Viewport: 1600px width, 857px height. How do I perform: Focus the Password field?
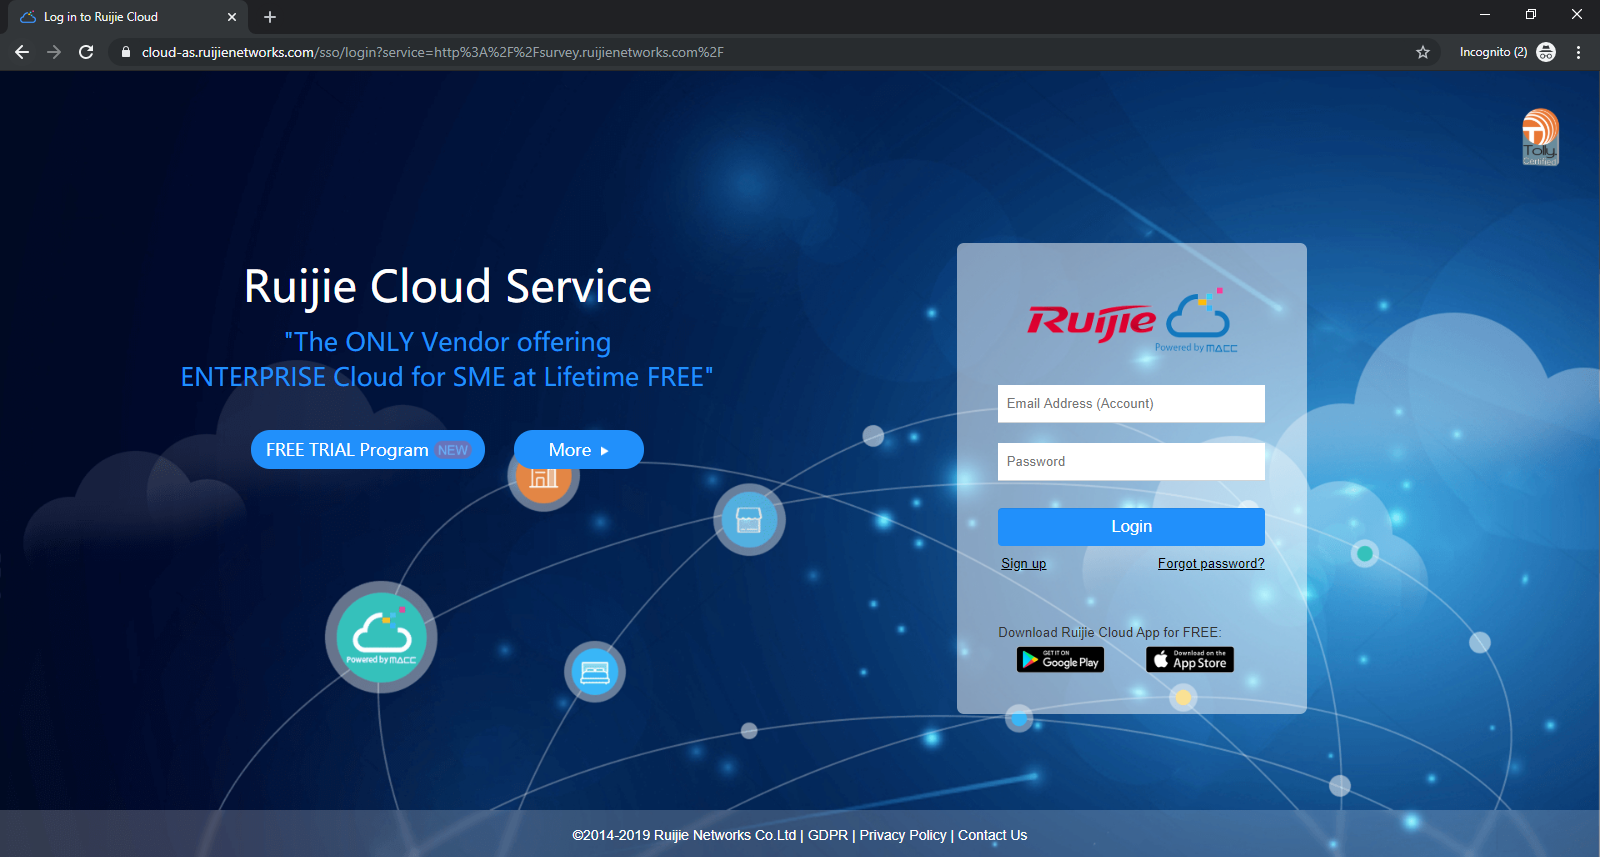1131,462
